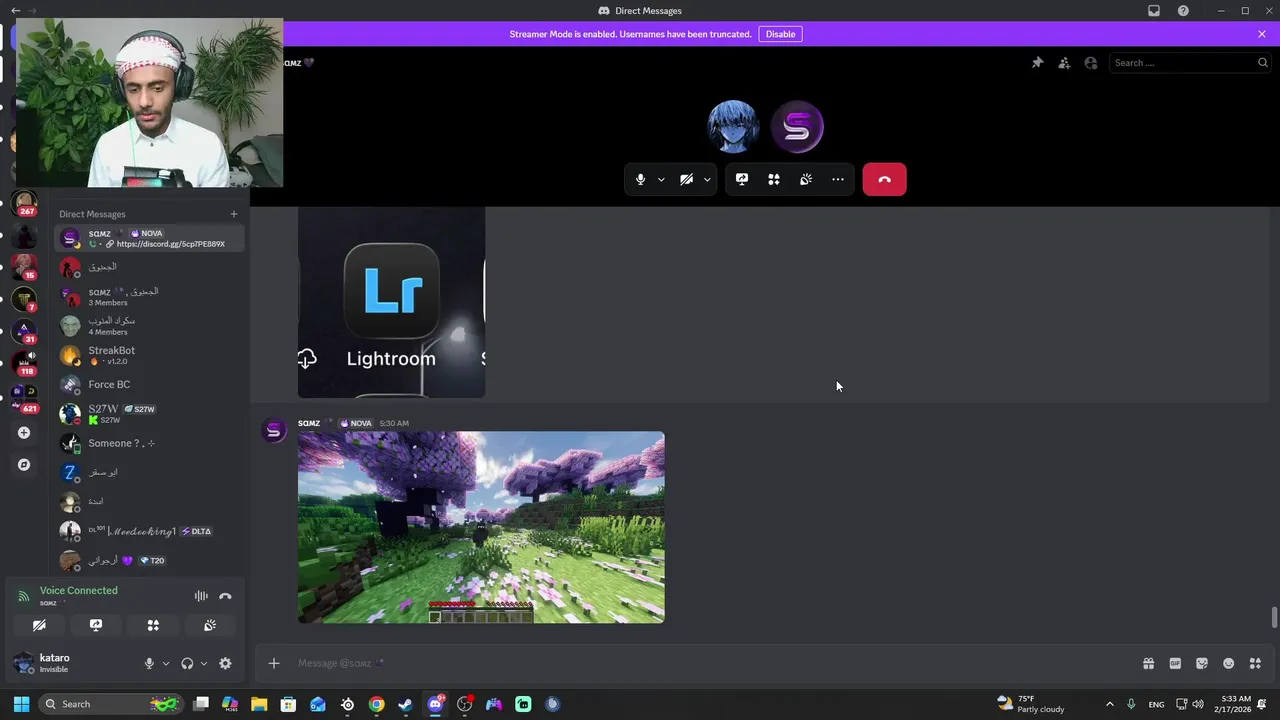This screenshot has height=720, width=1280.
Task: Open the discord.gg invite link under sqmz
Action: point(170,244)
